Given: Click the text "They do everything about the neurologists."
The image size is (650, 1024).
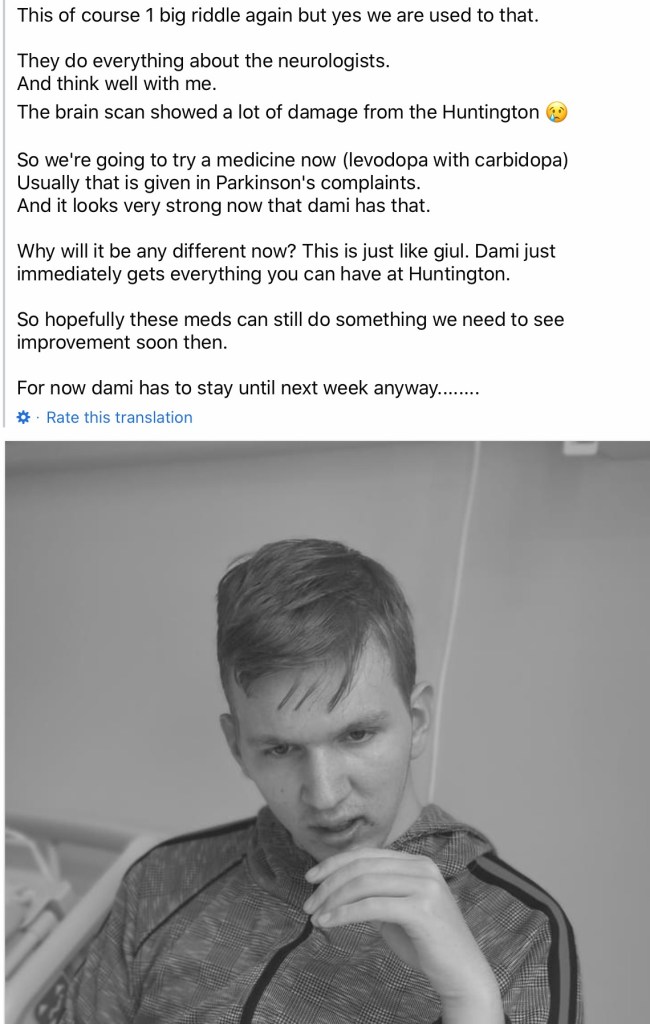Looking at the screenshot, I should click(x=203, y=61).
